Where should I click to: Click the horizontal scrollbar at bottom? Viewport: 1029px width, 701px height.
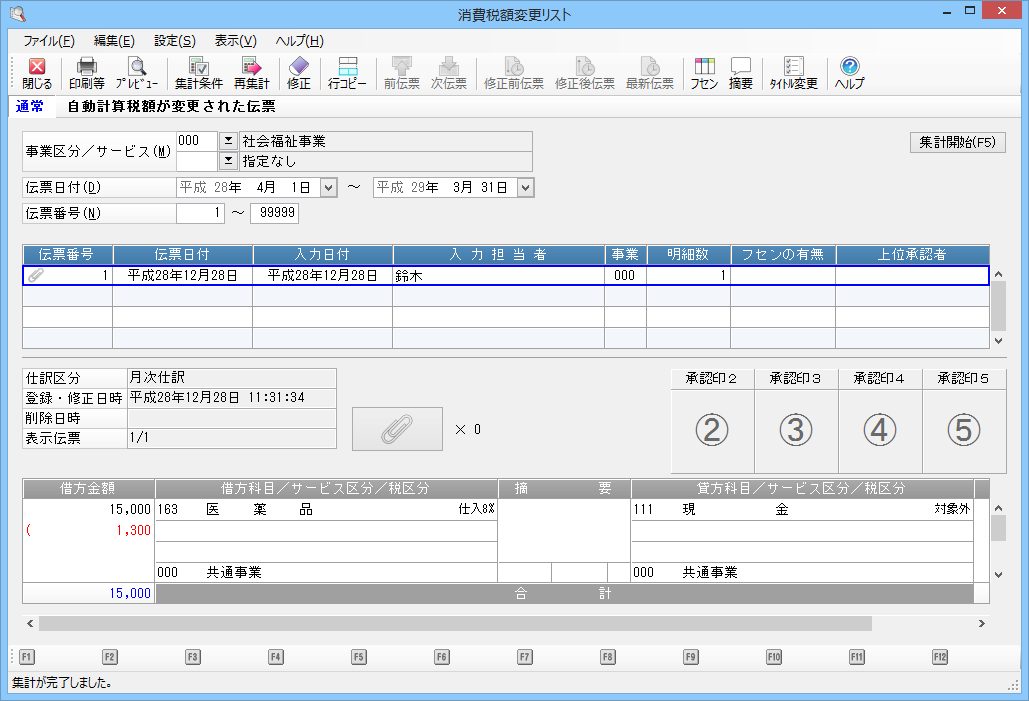pyautogui.click(x=455, y=623)
